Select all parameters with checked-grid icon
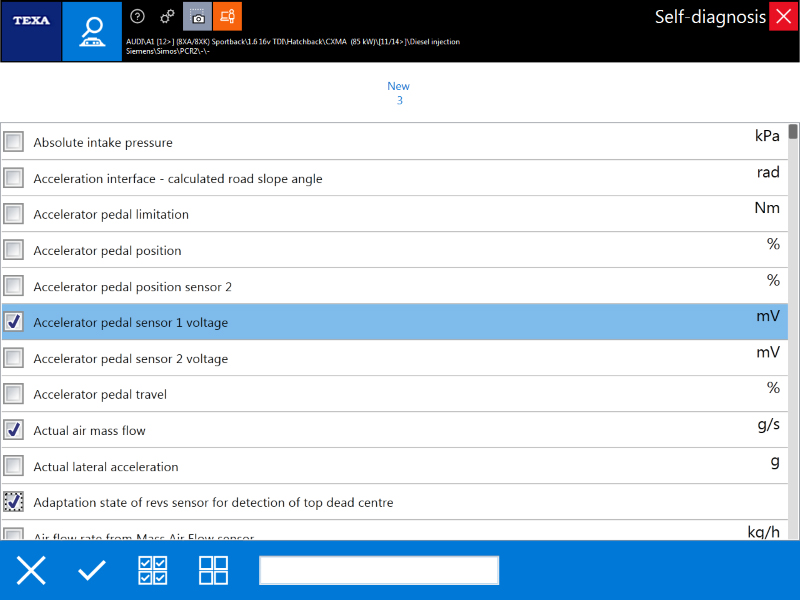This screenshot has height=600, width=800. coord(153,570)
